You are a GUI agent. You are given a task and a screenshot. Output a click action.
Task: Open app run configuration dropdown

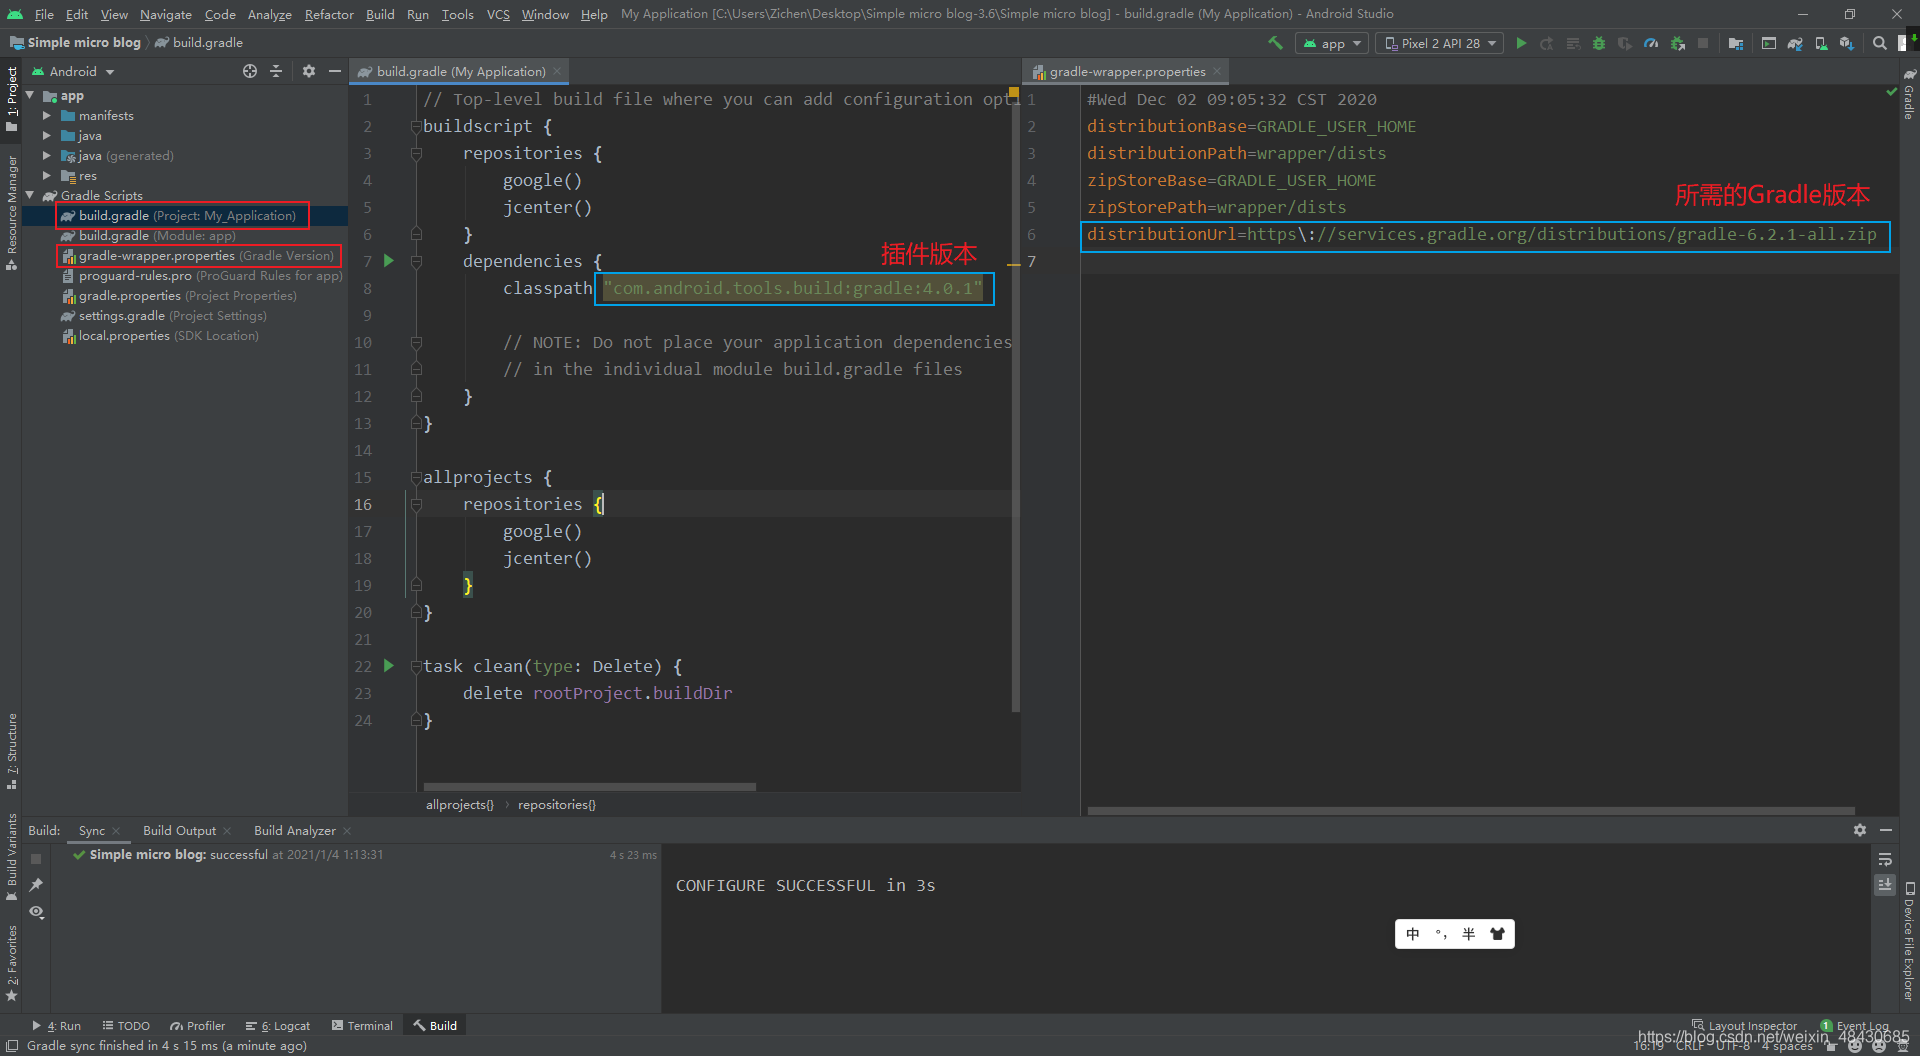[1331, 43]
